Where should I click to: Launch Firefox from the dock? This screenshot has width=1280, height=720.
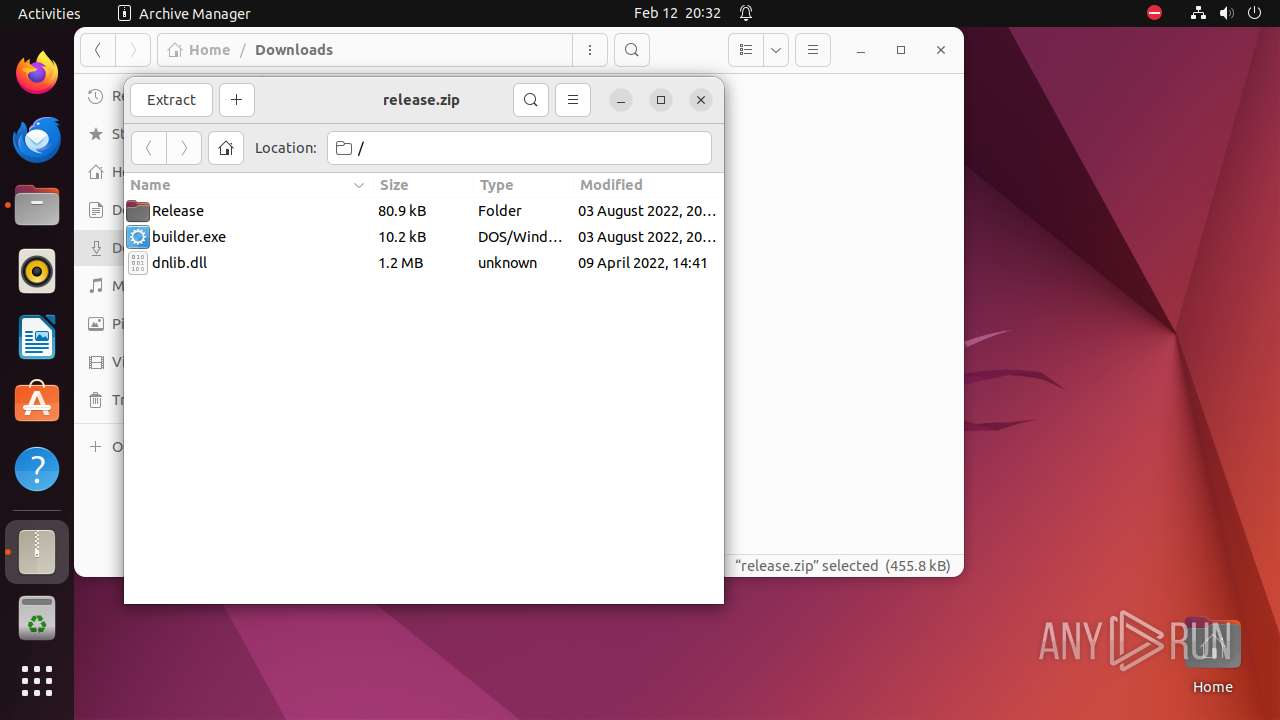pyautogui.click(x=37, y=73)
